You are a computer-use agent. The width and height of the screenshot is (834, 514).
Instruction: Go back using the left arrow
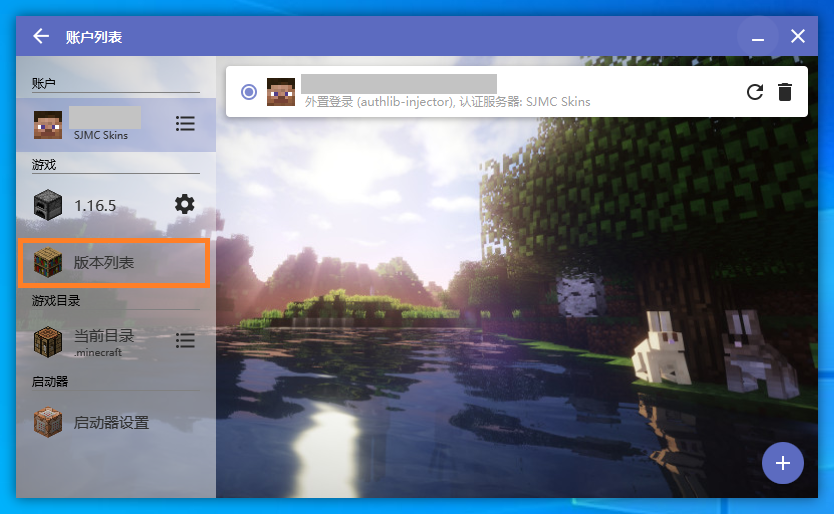[40, 36]
